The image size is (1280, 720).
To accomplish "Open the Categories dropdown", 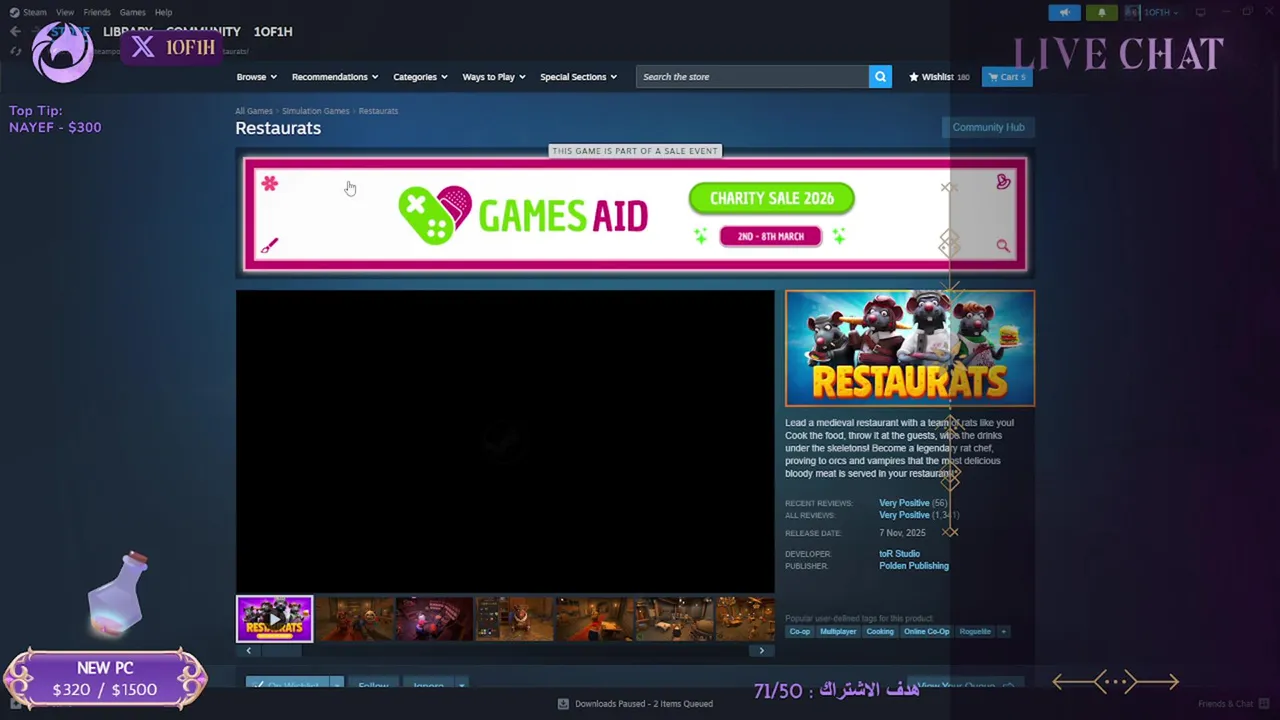I will [x=419, y=77].
